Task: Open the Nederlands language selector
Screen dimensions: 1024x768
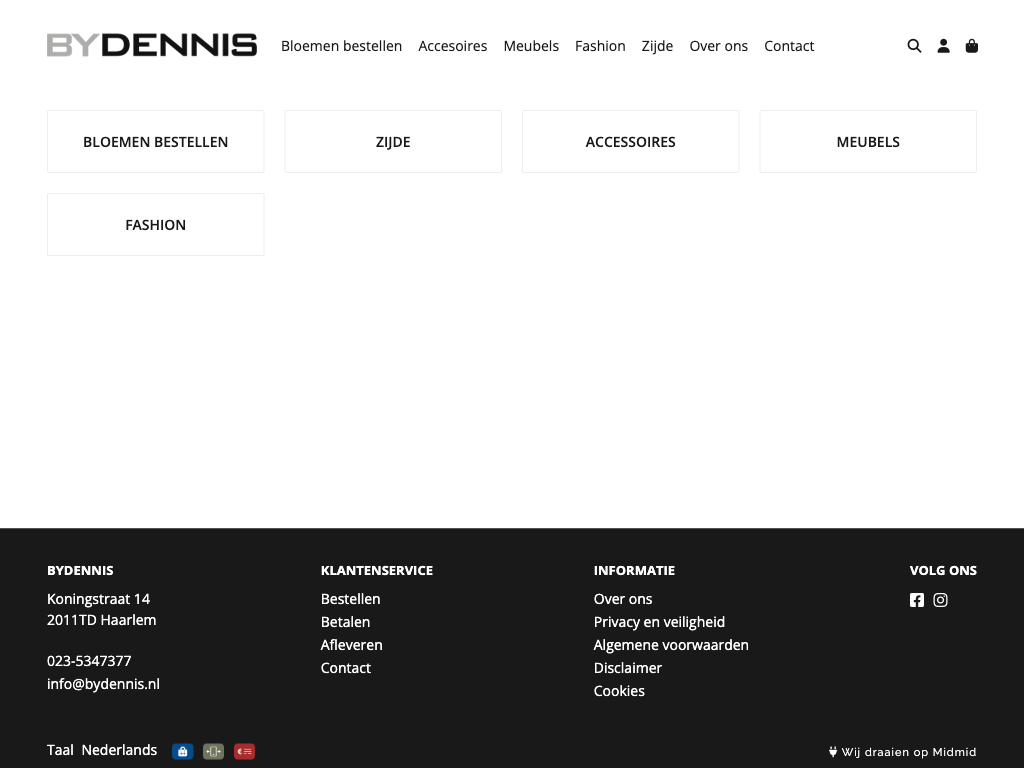Action: click(x=119, y=750)
